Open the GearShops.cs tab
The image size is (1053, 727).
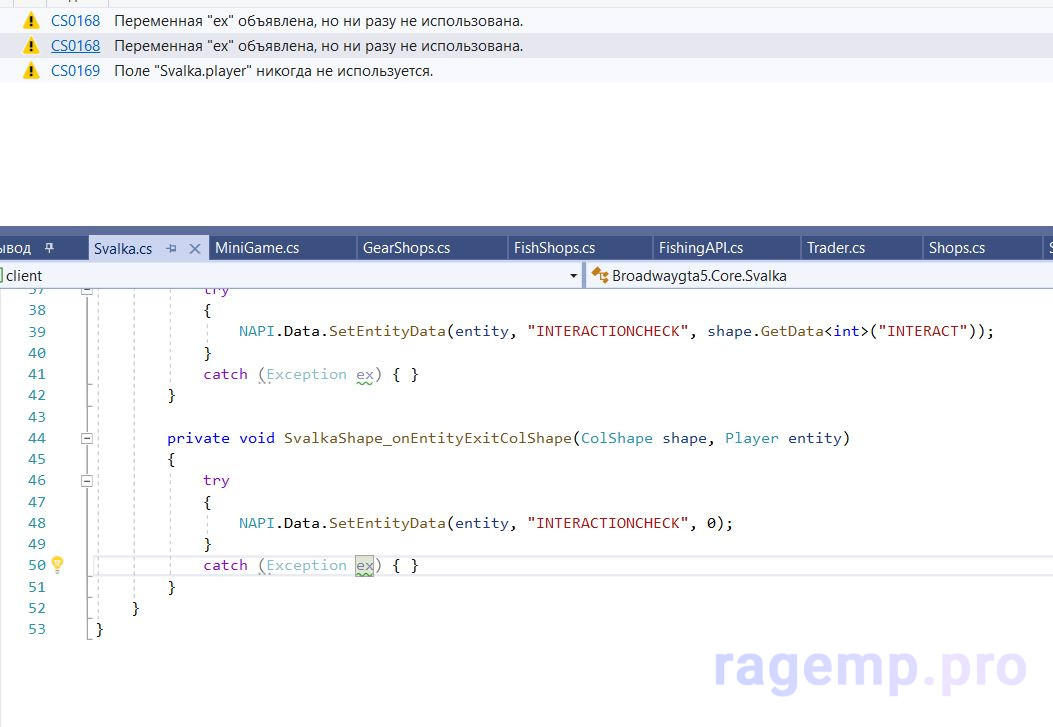point(406,248)
